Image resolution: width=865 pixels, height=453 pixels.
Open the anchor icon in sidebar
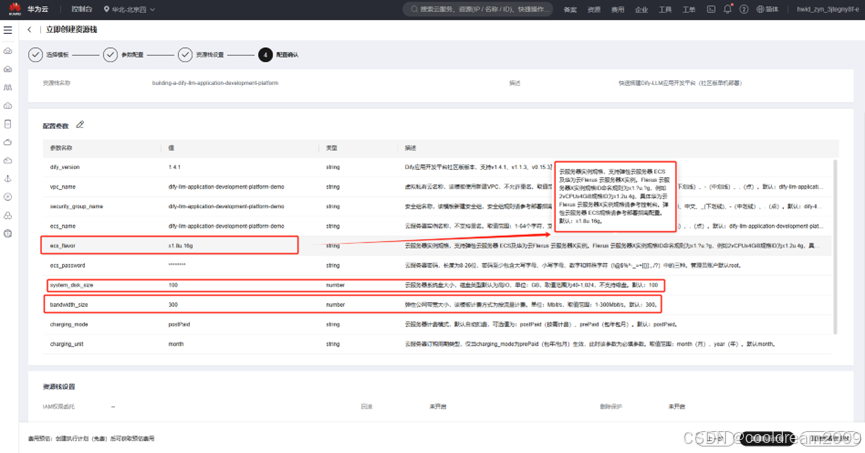(8, 179)
